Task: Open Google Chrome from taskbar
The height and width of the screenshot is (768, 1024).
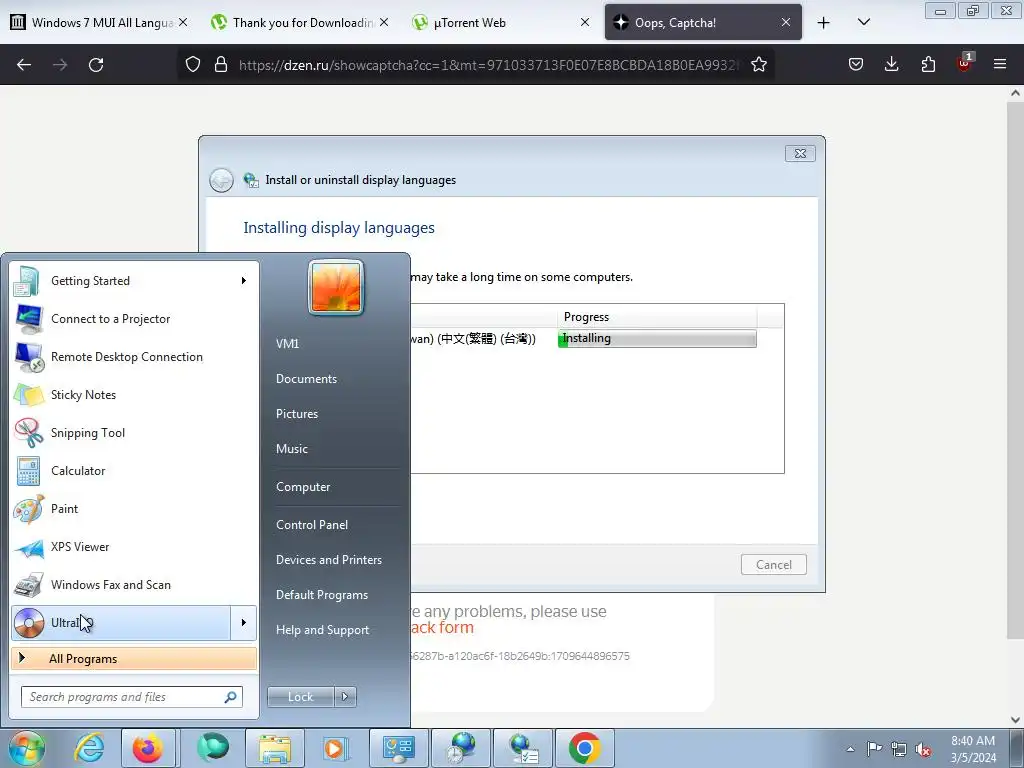Action: tap(584, 748)
